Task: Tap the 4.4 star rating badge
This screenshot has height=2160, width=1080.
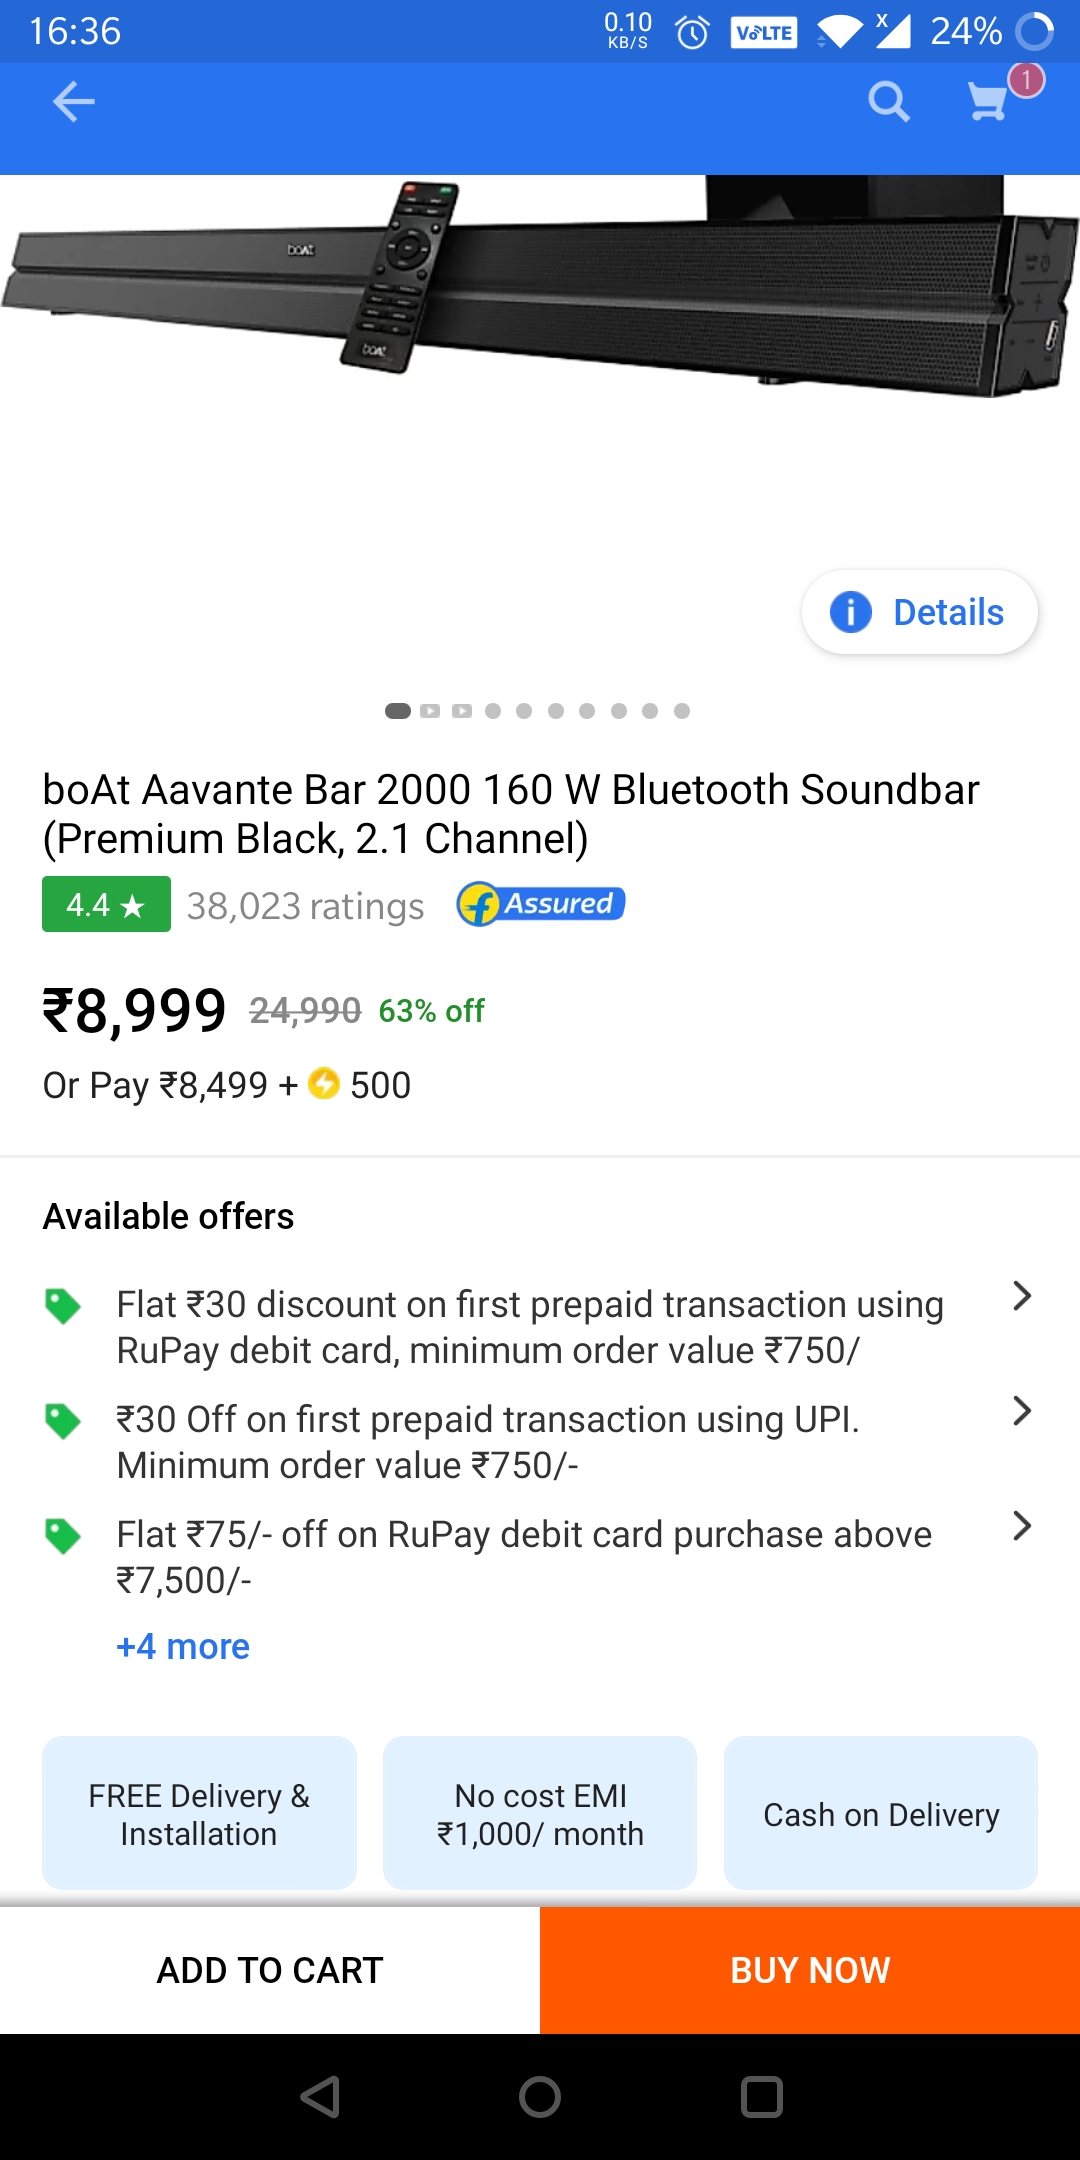Action: click(106, 905)
